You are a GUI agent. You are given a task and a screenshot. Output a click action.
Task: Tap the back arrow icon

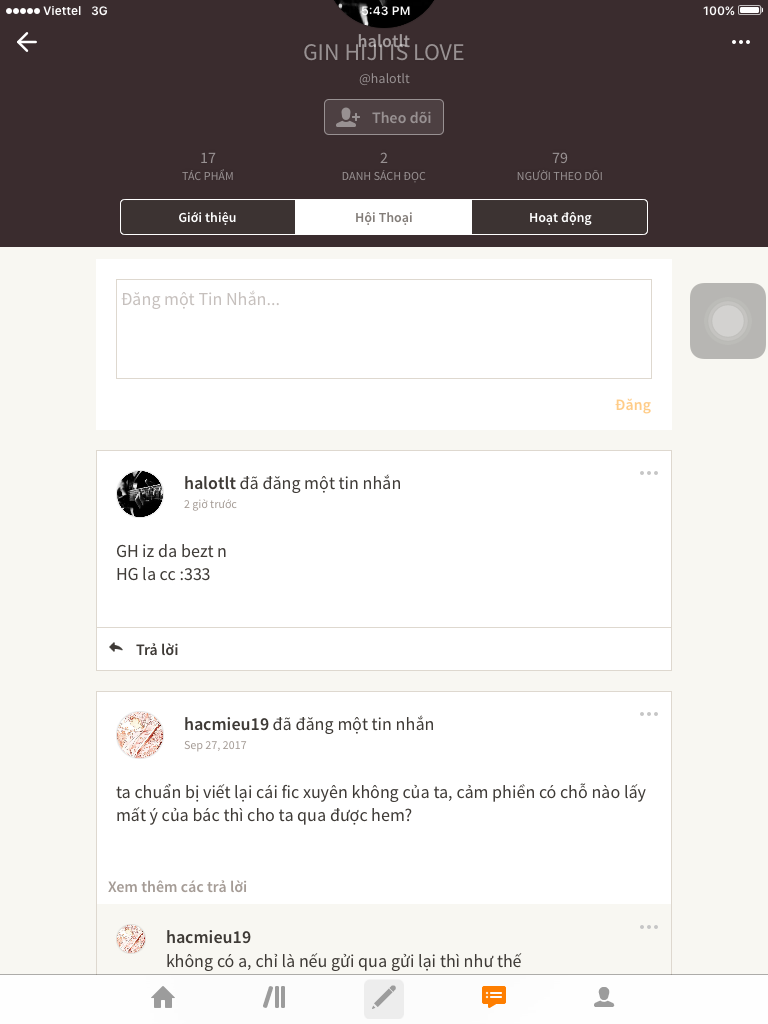coord(27,42)
